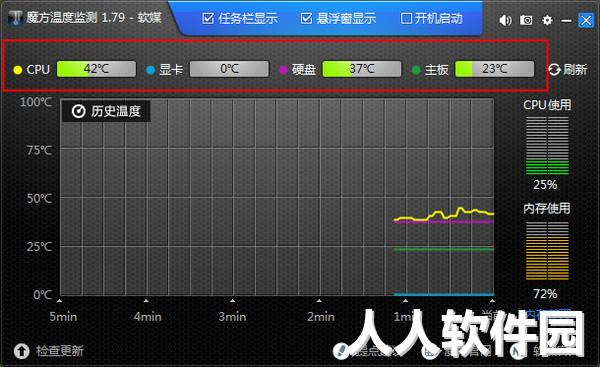Click the green 主板 legend dot

[416, 70]
